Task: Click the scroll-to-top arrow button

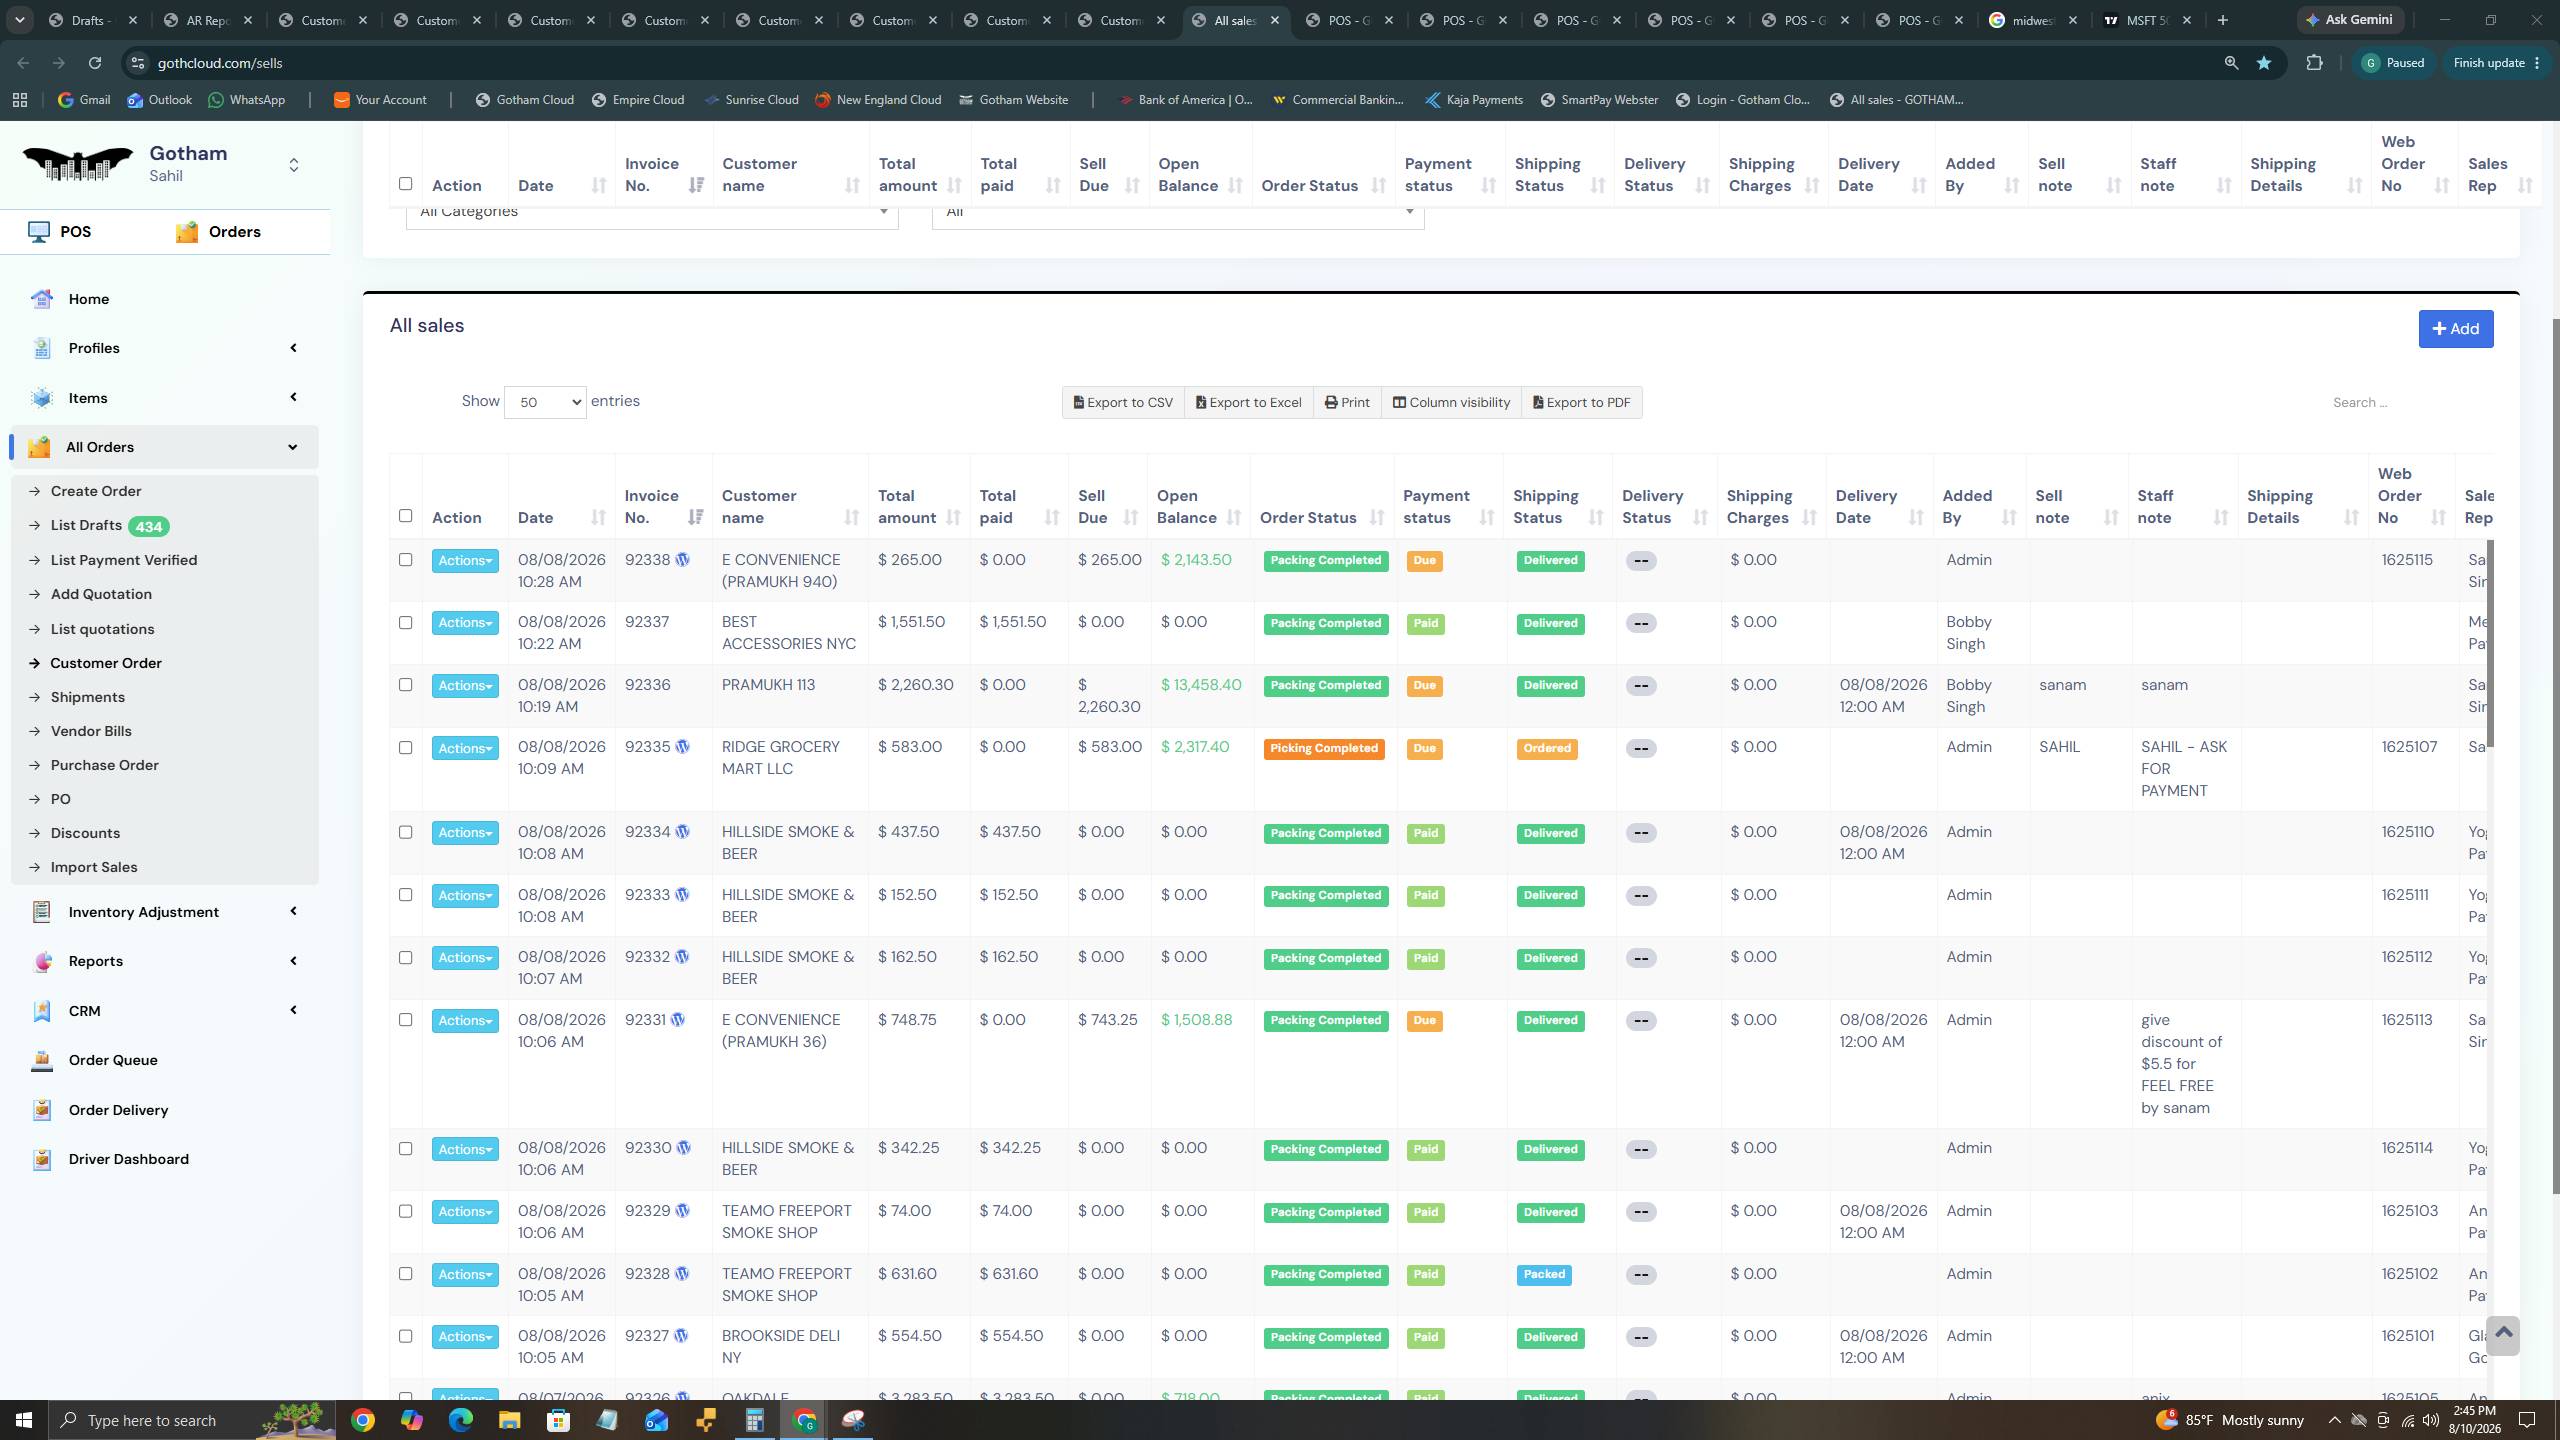Action: (2503, 1335)
